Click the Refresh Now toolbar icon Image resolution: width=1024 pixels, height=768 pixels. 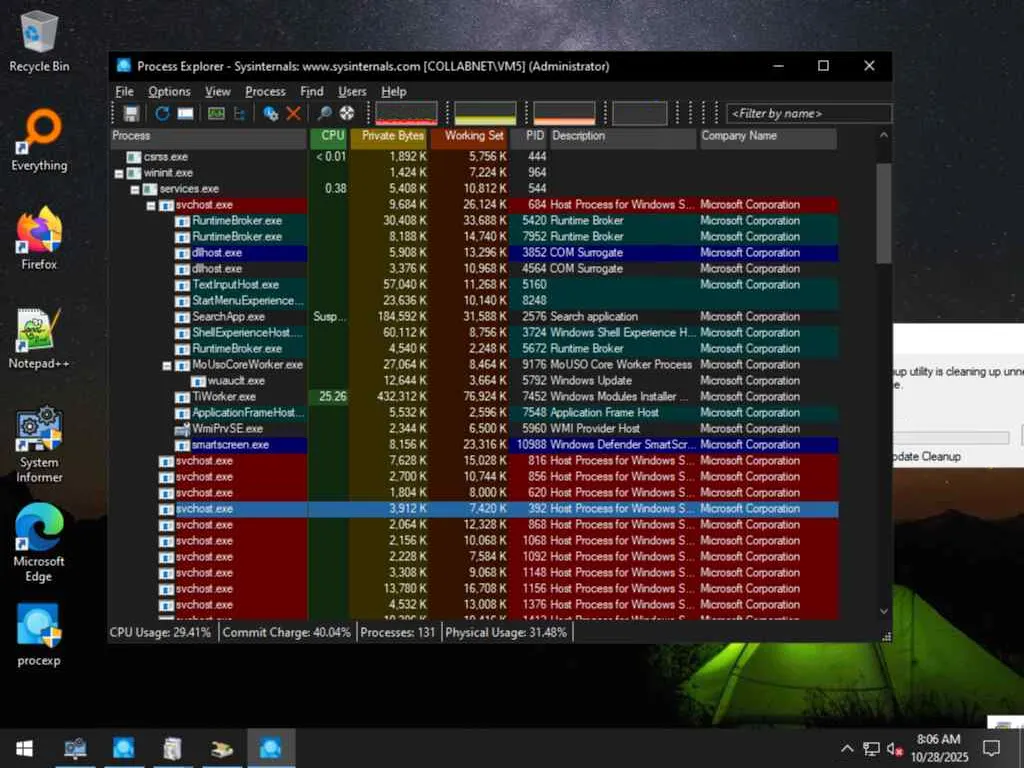click(162, 114)
